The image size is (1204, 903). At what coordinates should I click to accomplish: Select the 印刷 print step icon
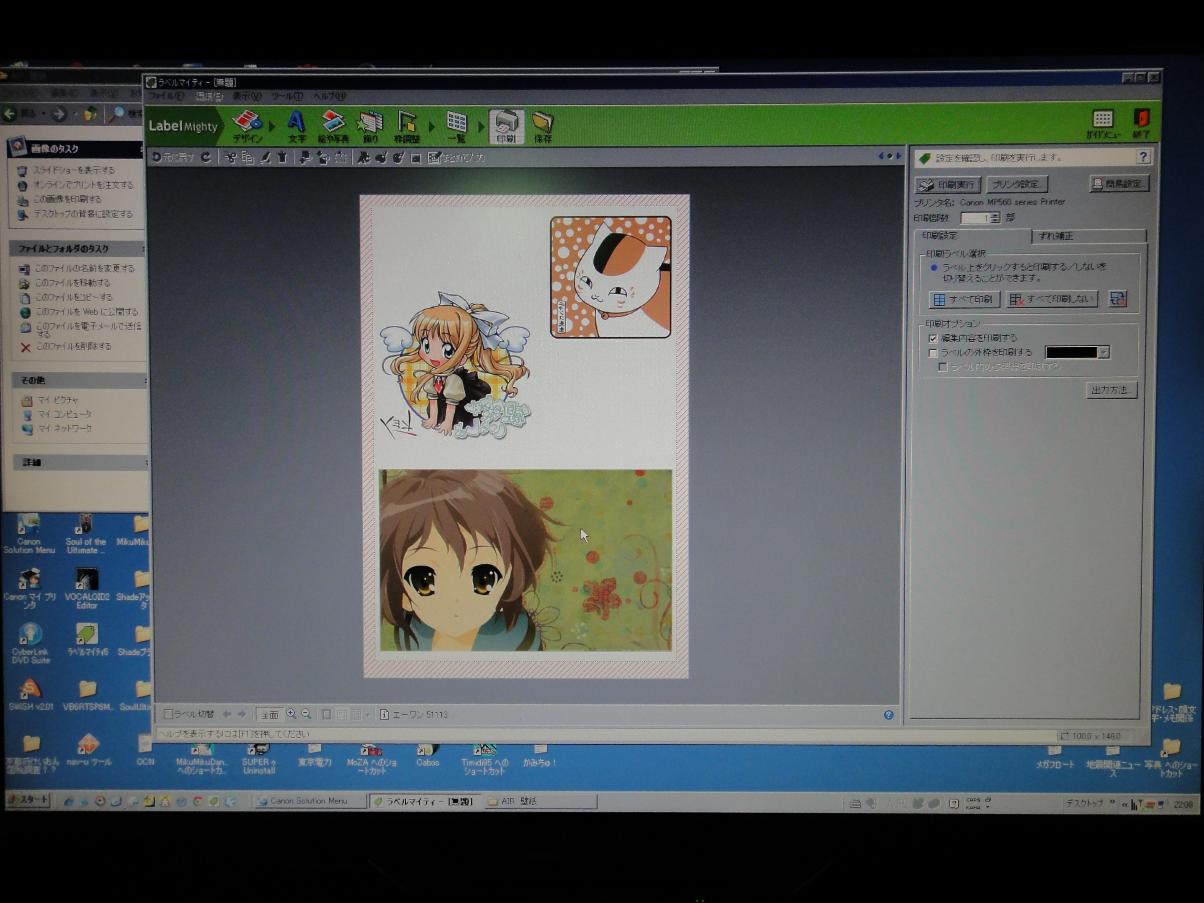[506, 127]
